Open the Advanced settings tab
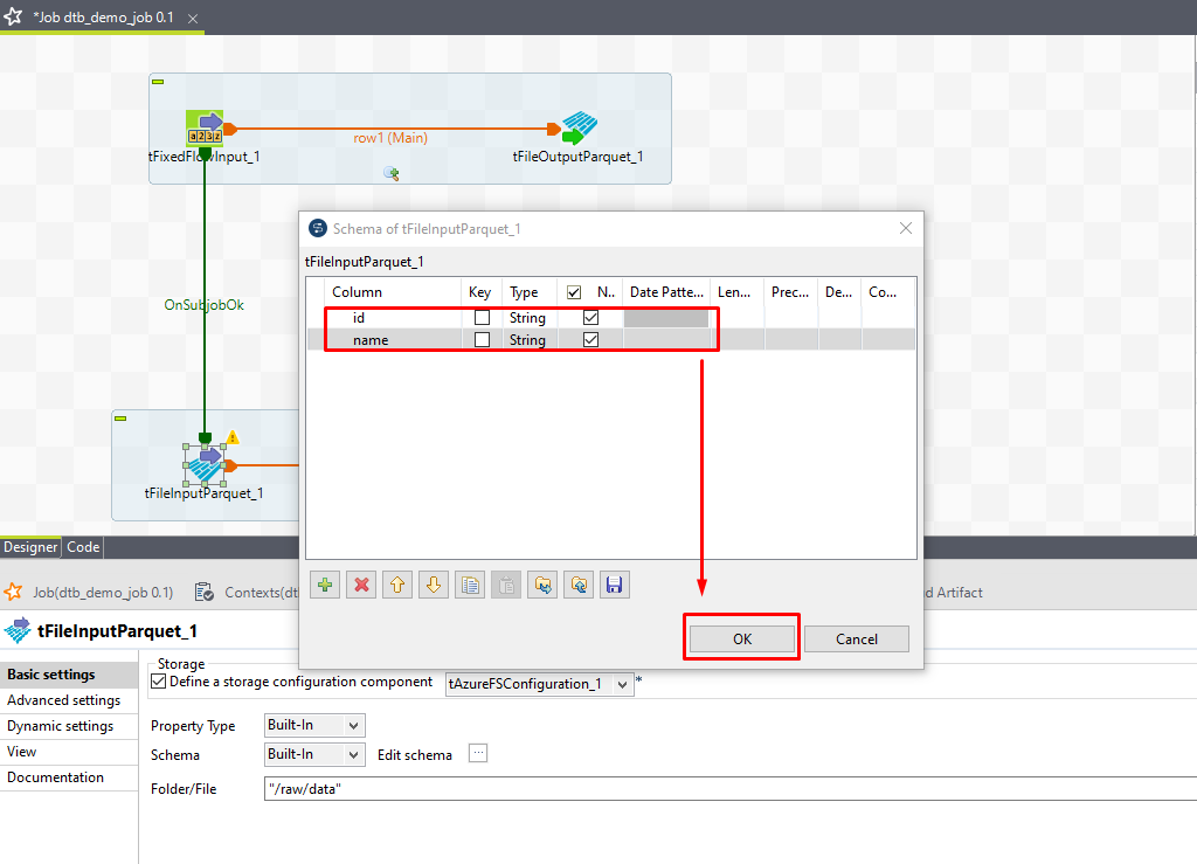The width and height of the screenshot is (1197, 864). [x=64, y=700]
